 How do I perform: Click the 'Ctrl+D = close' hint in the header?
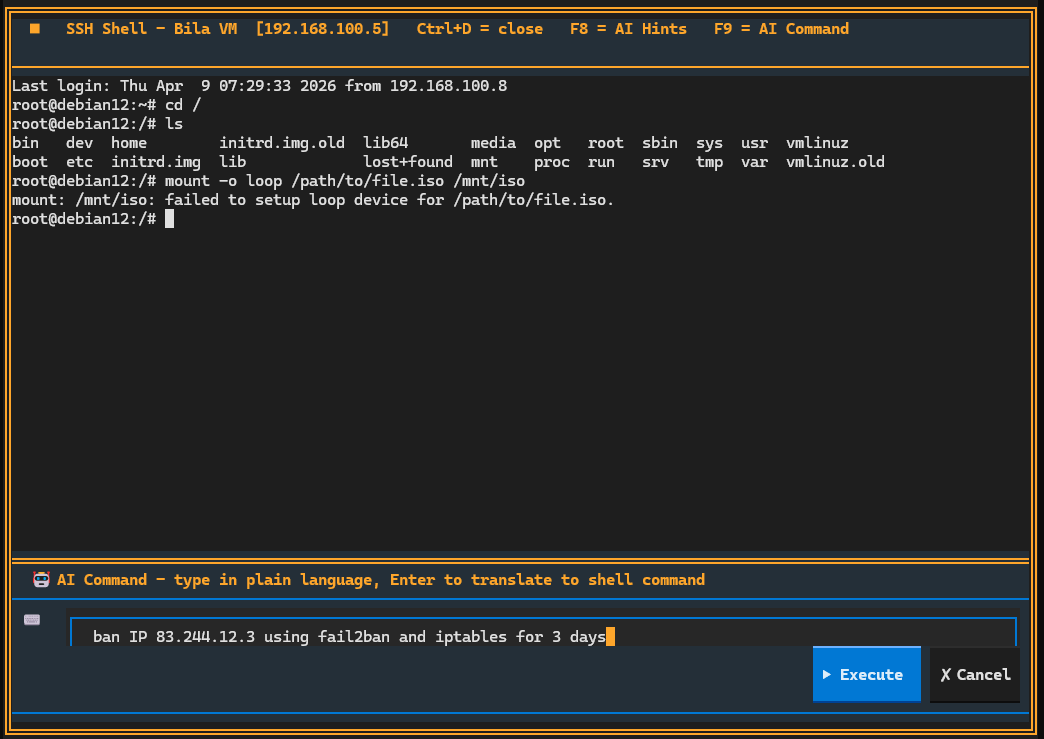pyautogui.click(x=480, y=29)
